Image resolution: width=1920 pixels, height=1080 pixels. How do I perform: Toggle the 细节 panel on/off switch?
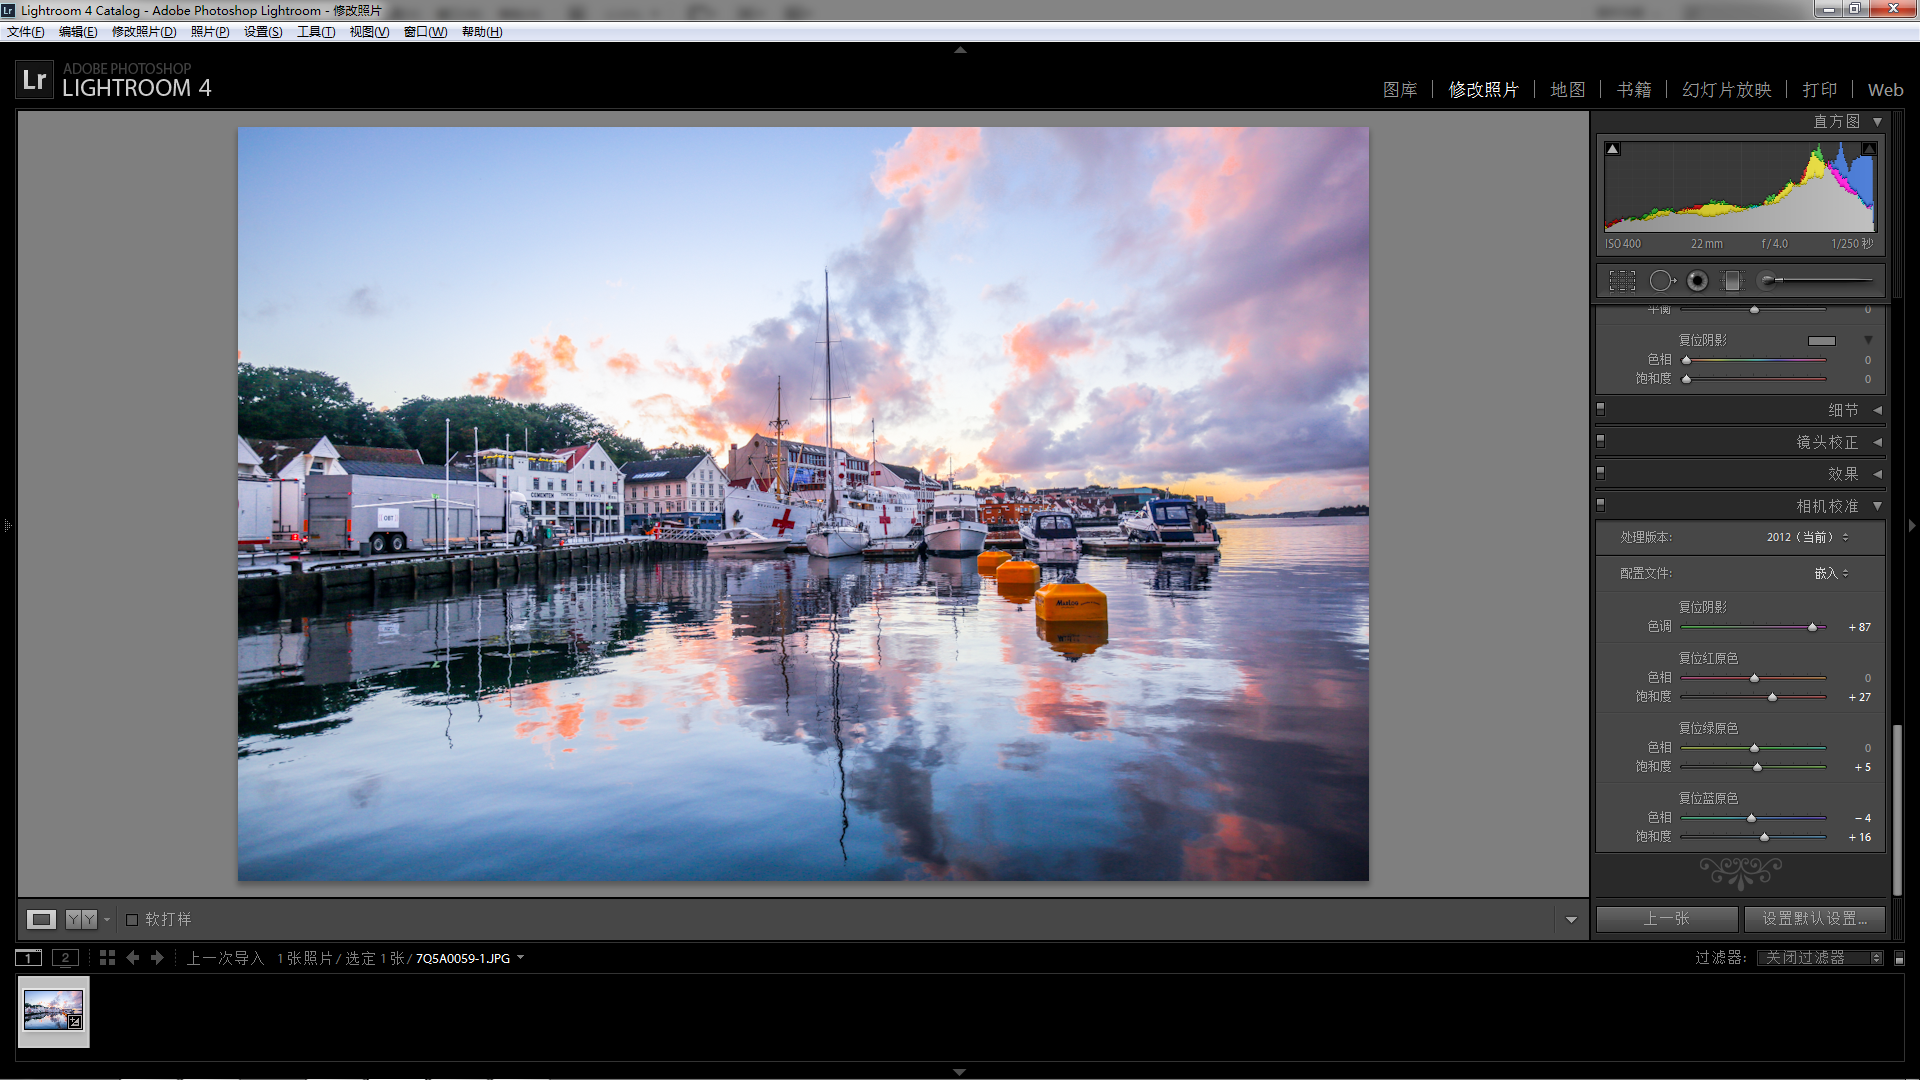coord(1601,409)
